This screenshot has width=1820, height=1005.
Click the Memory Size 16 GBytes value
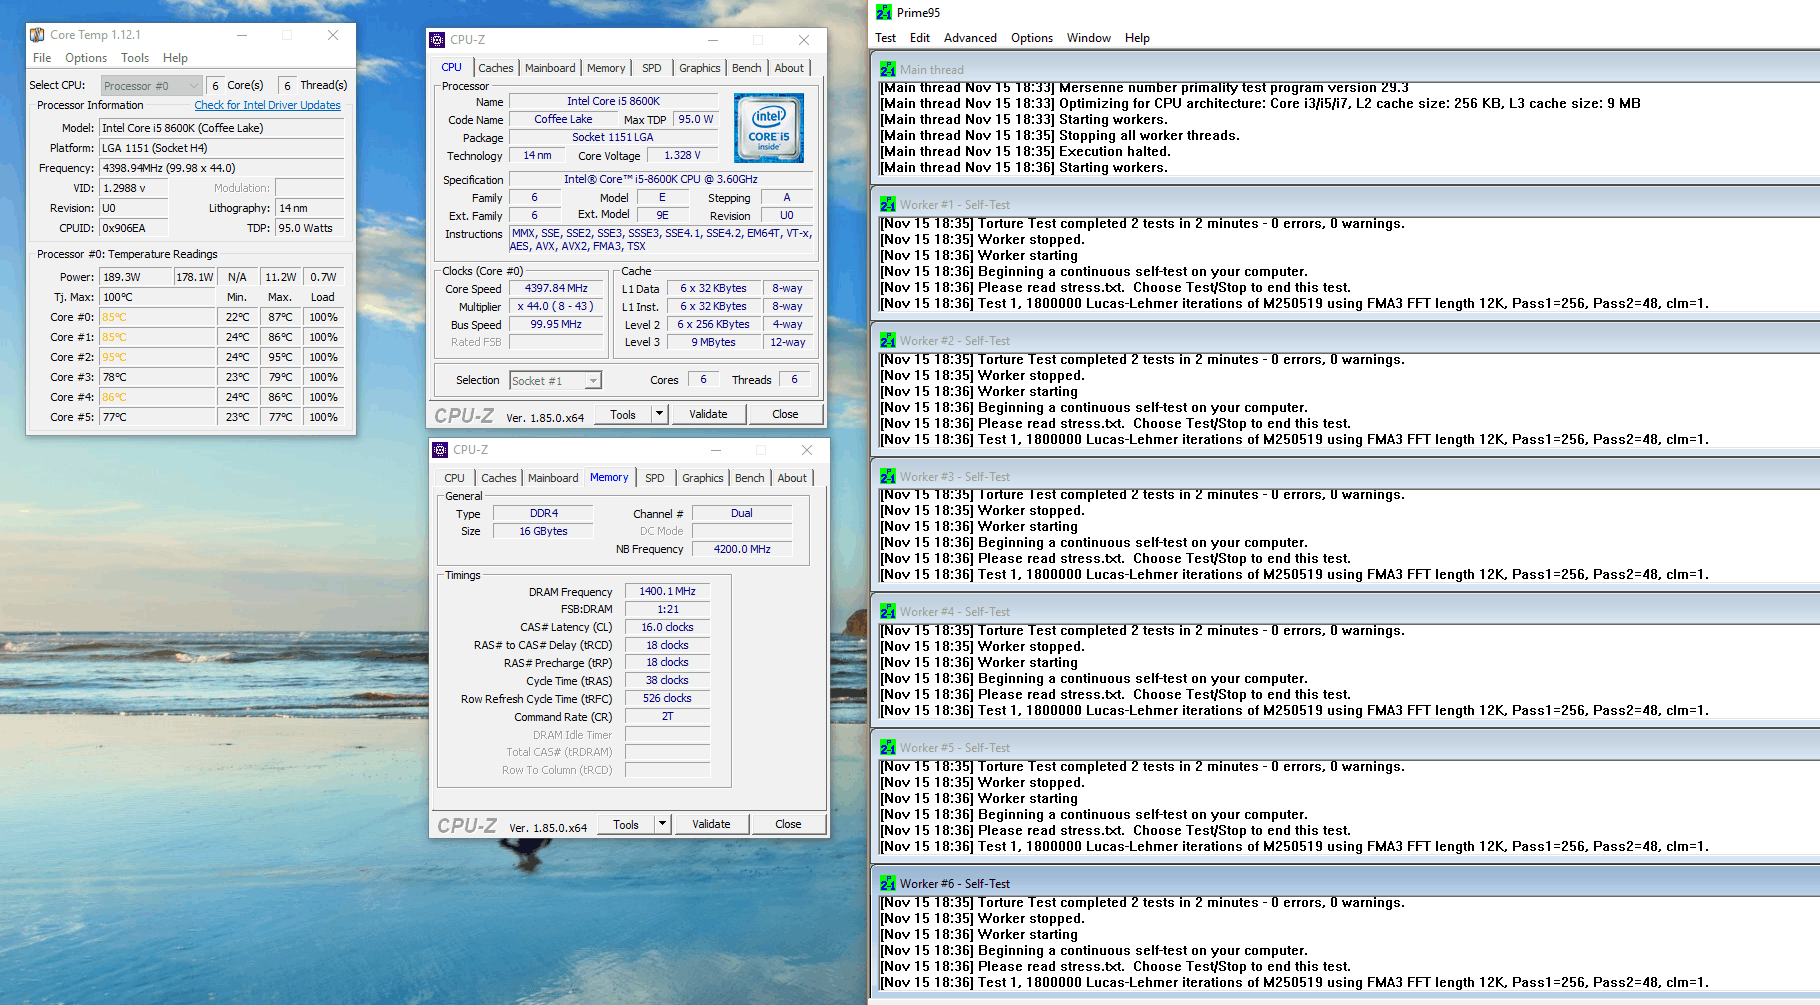pyautogui.click(x=543, y=531)
